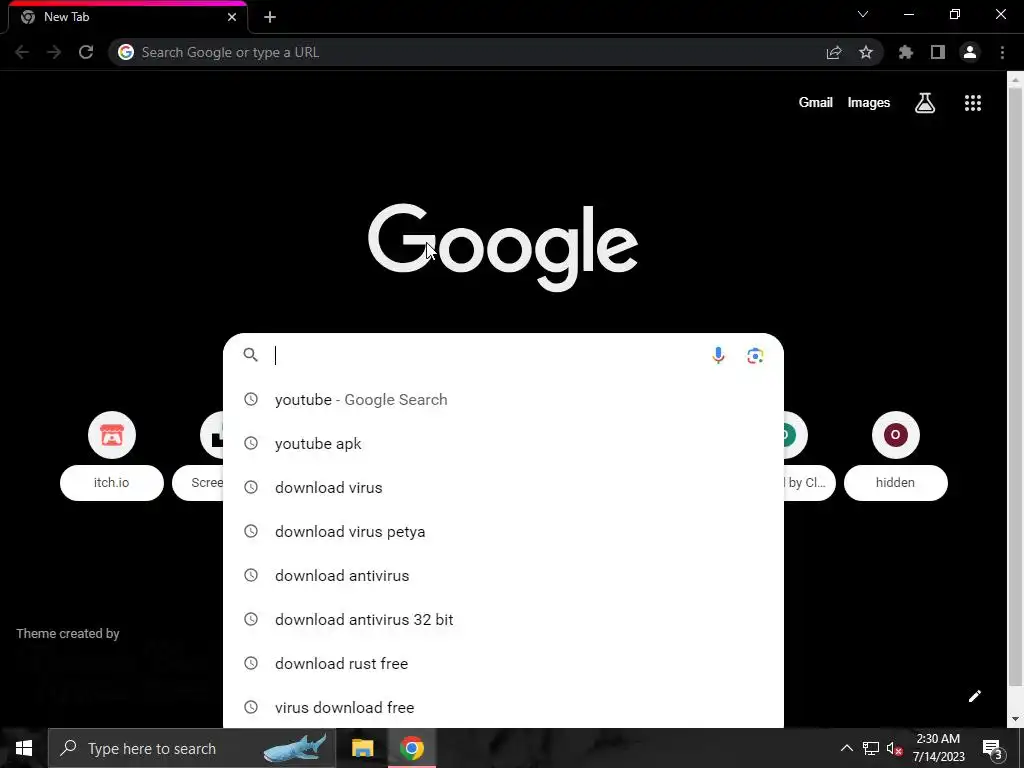
Task: Open the notification center icon
Action: pyautogui.click(x=993, y=748)
